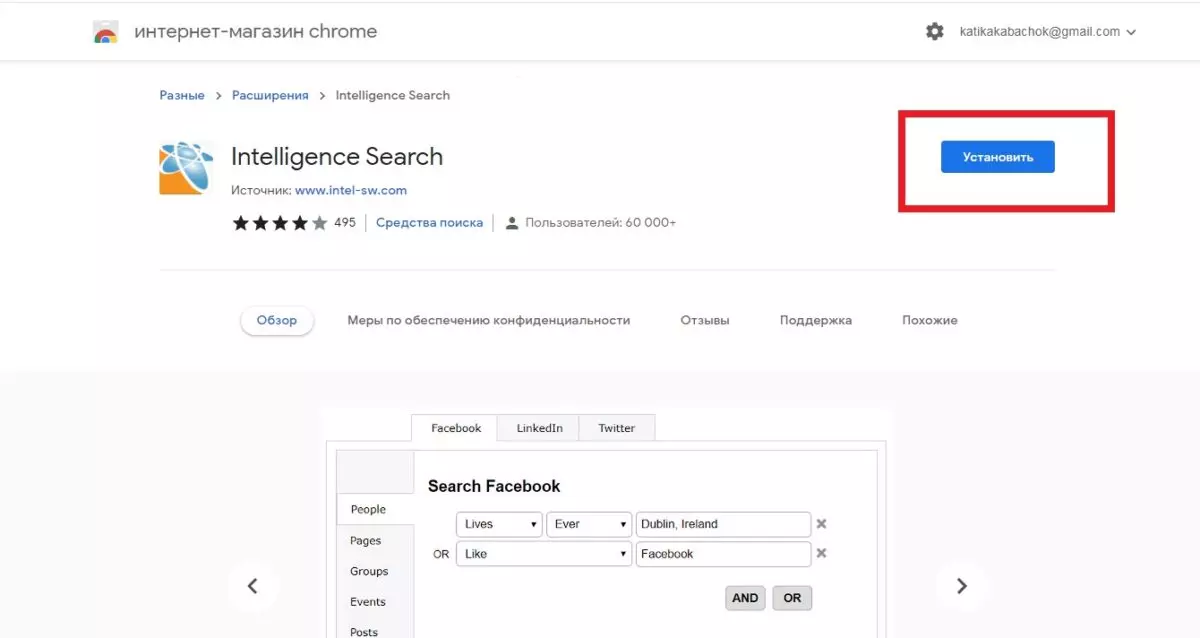Remove the Facebook row with X icon
Screen dimensions: 1200x638
[x=822, y=553]
